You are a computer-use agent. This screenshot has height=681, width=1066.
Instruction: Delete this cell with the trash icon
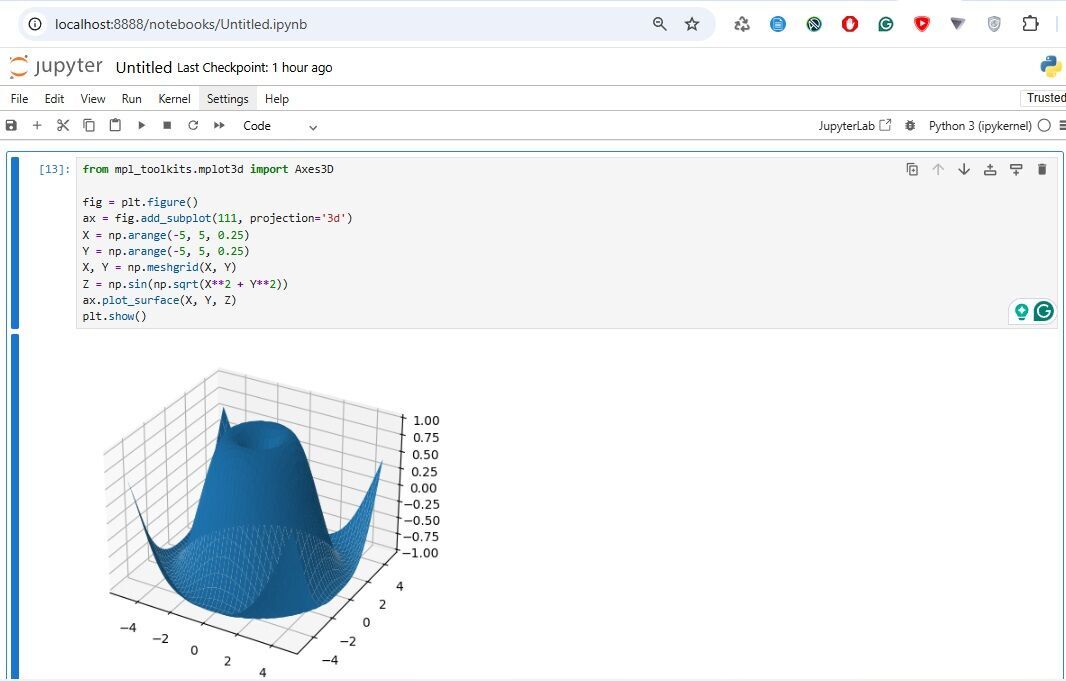coord(1042,170)
